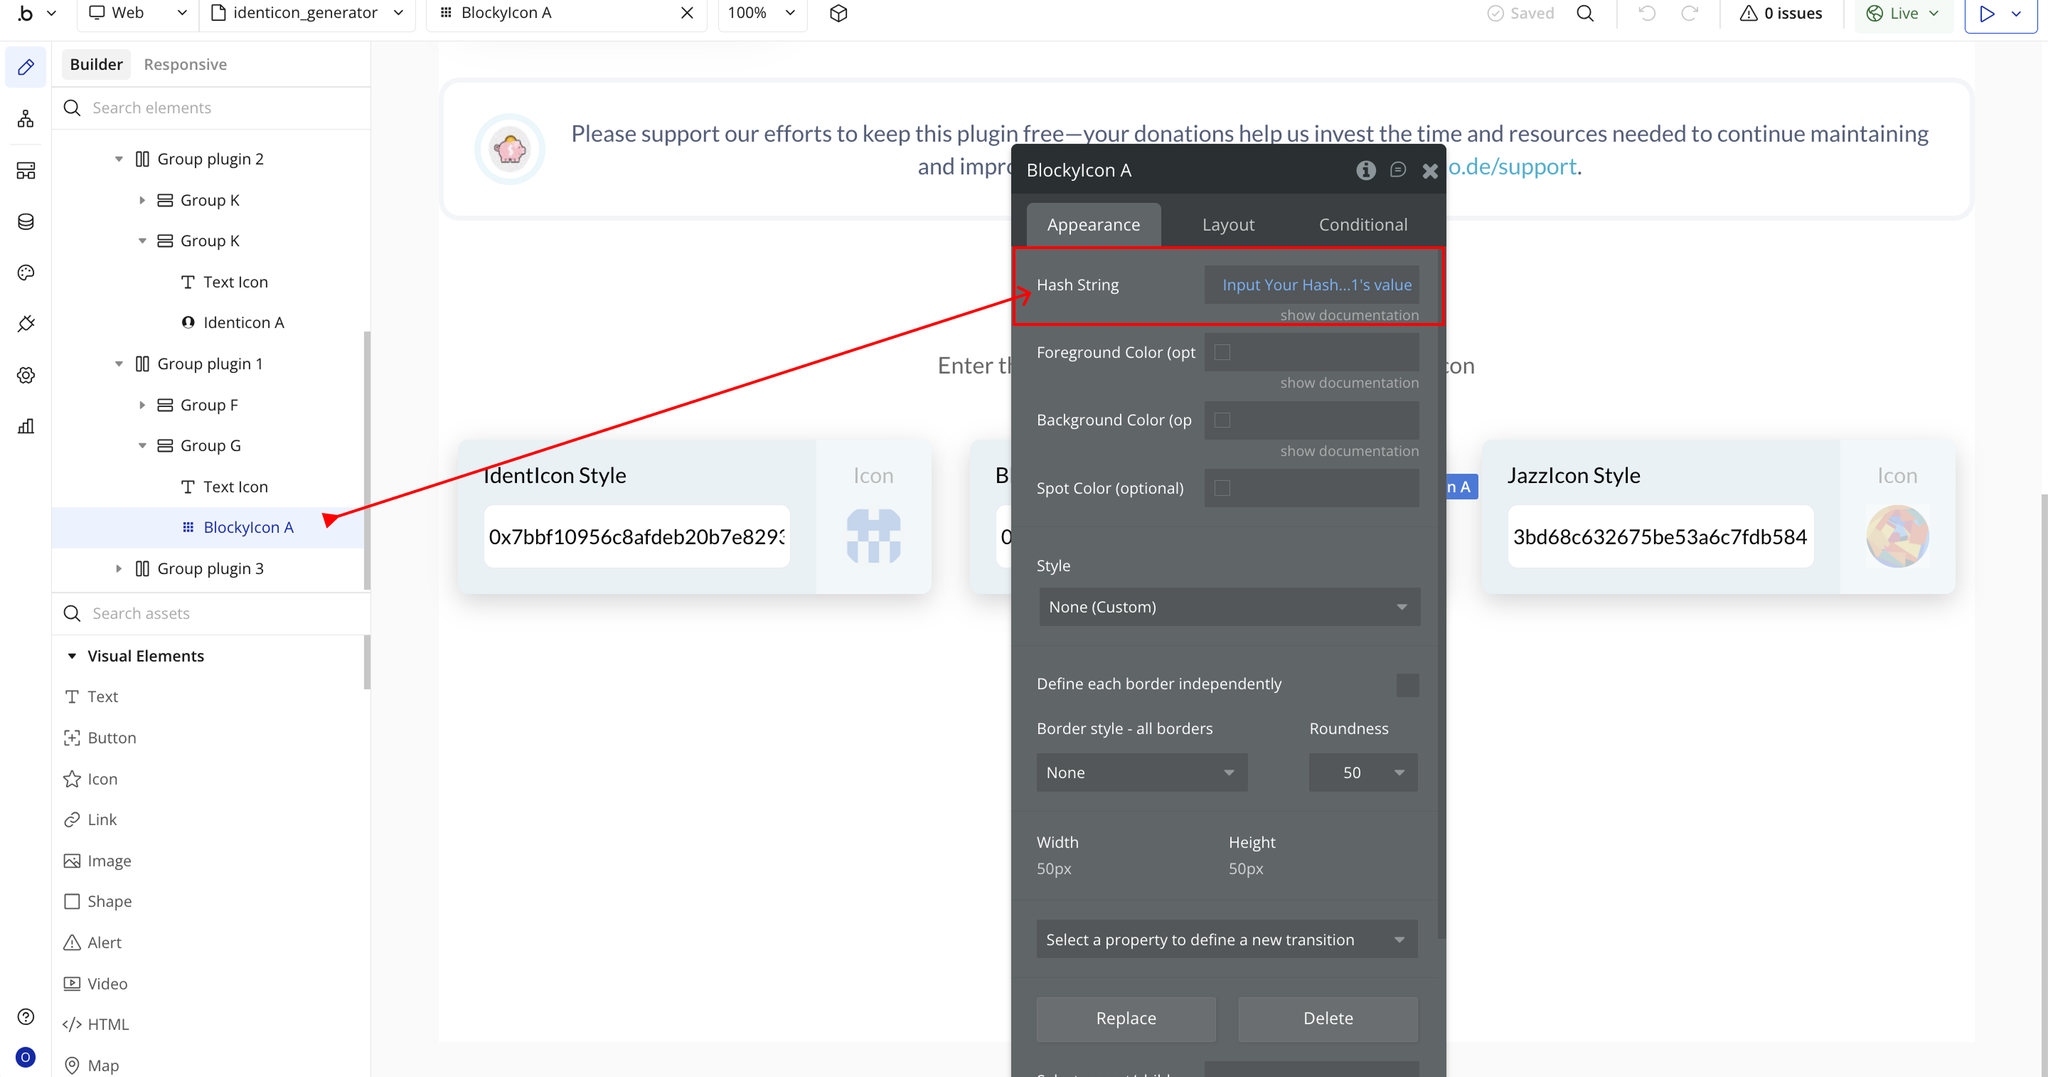The image size is (2048, 1077).
Task: Click the Map element in Visual Elements
Action: point(91,1065)
